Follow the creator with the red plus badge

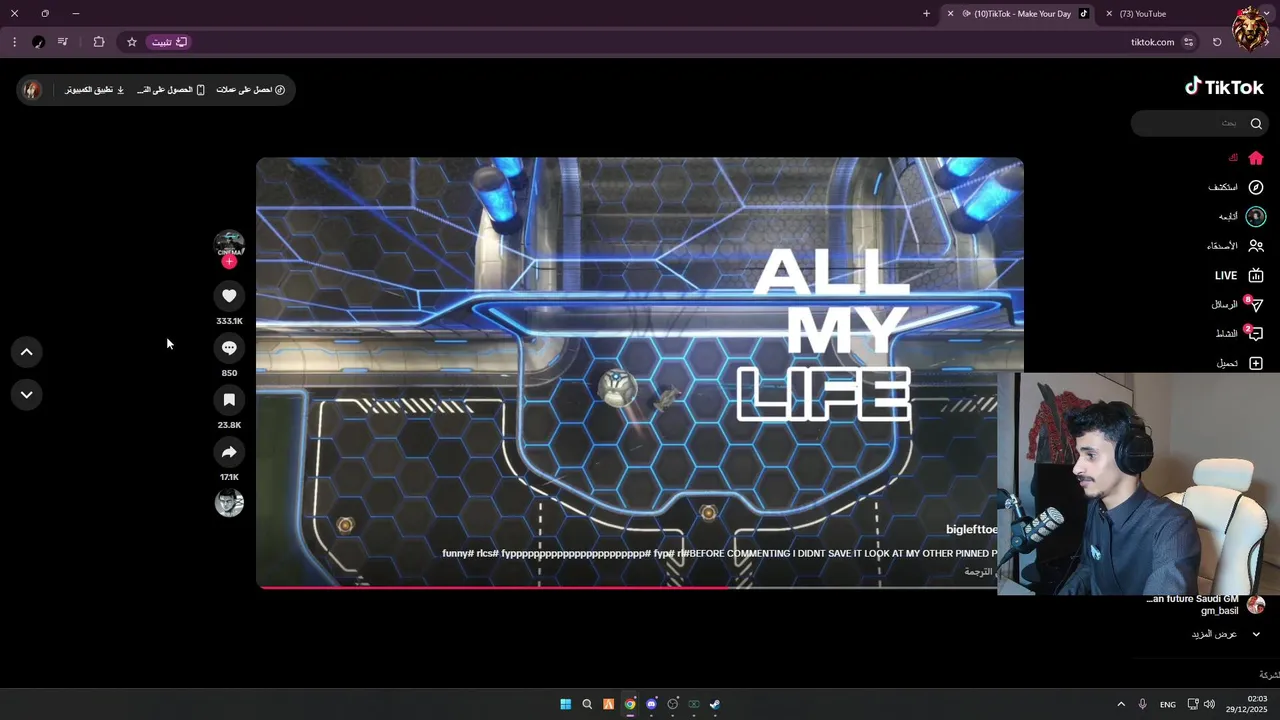pyautogui.click(x=229, y=261)
